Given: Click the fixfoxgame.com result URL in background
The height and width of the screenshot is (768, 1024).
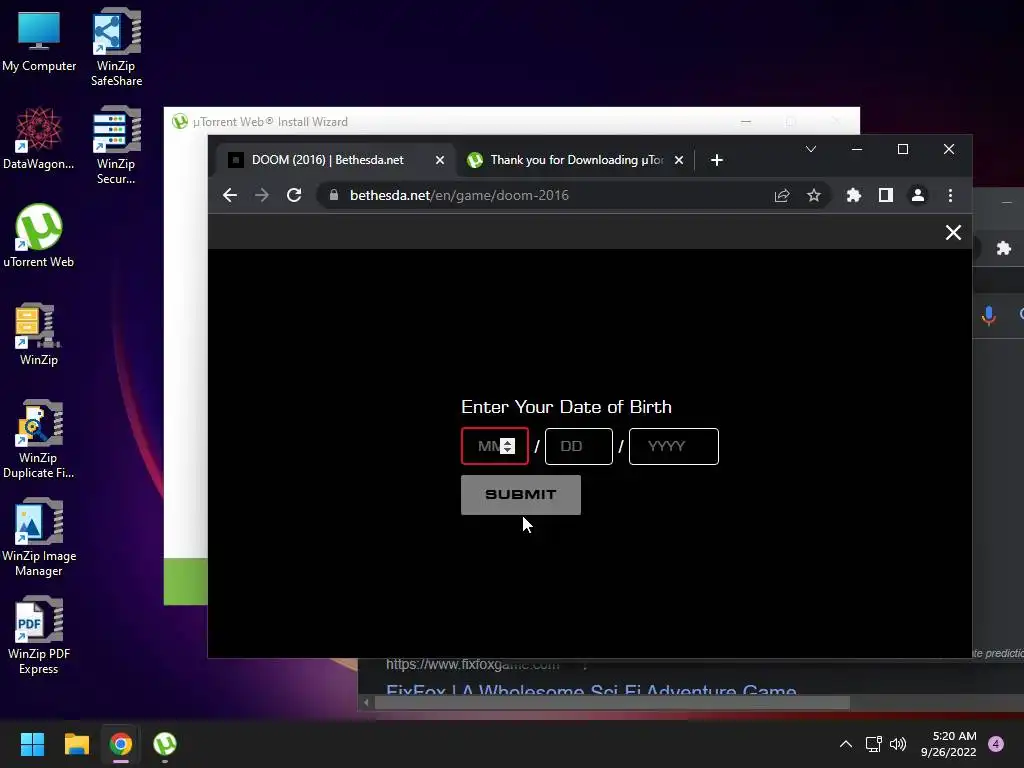Looking at the screenshot, I should tap(473, 665).
